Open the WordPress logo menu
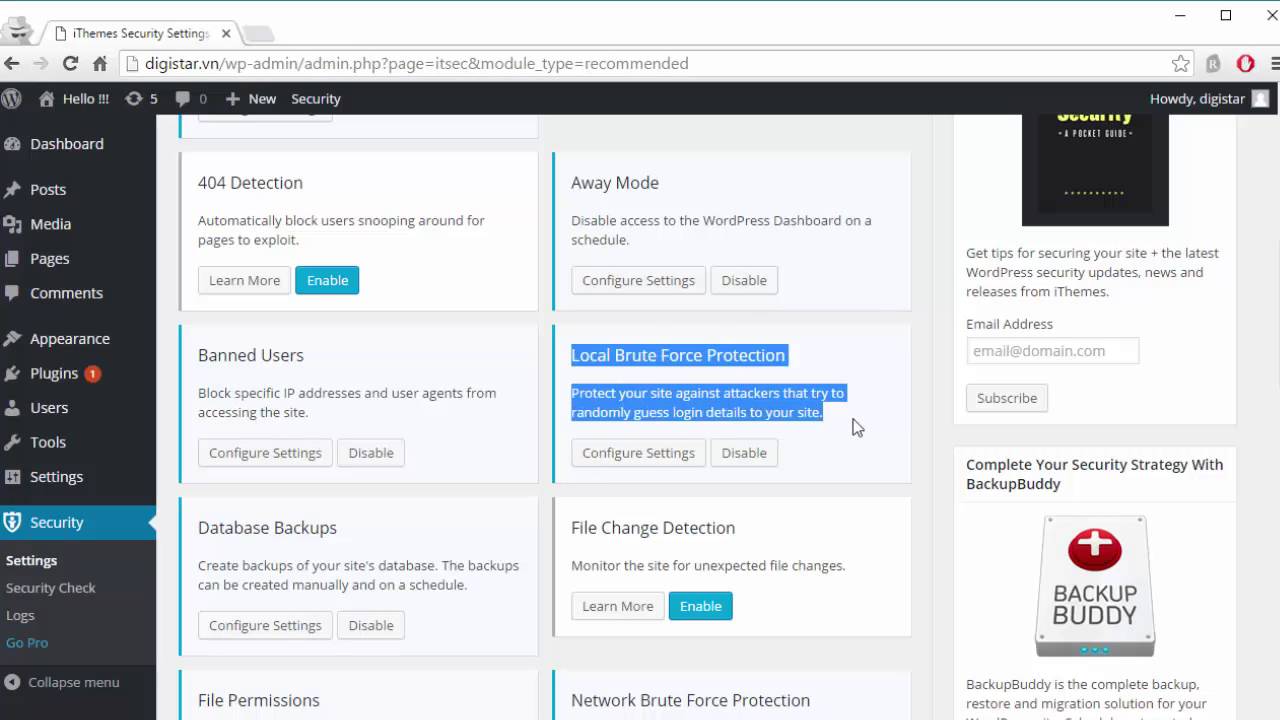Screen dimensions: 1280x720 [12, 98]
